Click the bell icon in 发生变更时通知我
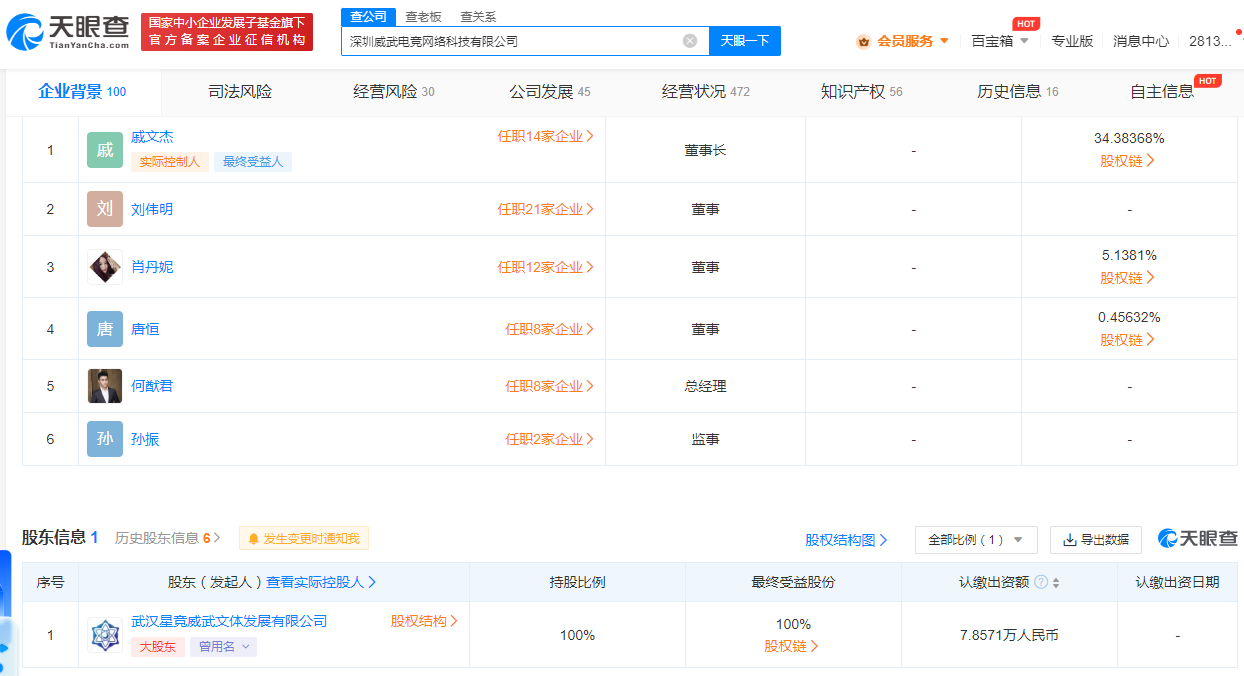Image resolution: width=1244 pixels, height=676 pixels. (x=254, y=538)
